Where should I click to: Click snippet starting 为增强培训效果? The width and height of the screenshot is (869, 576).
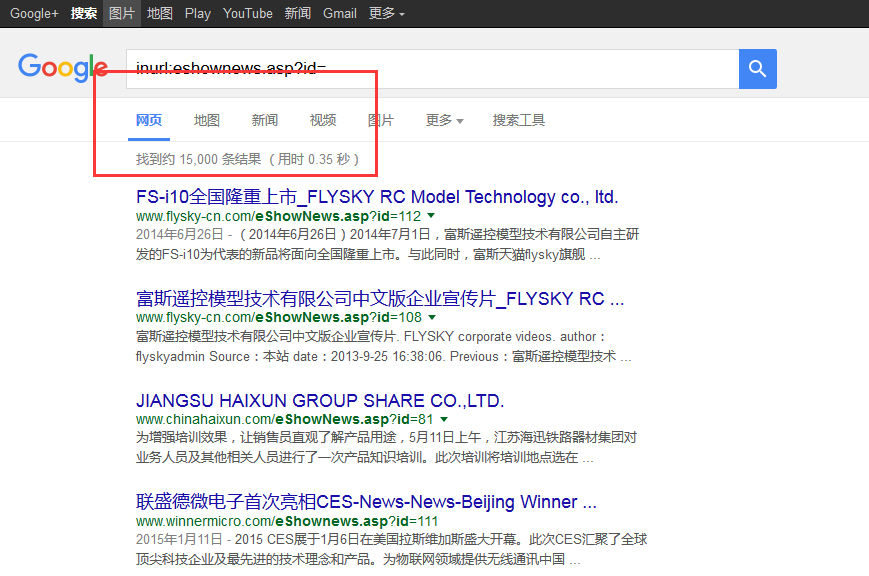pyautogui.click(x=386, y=447)
